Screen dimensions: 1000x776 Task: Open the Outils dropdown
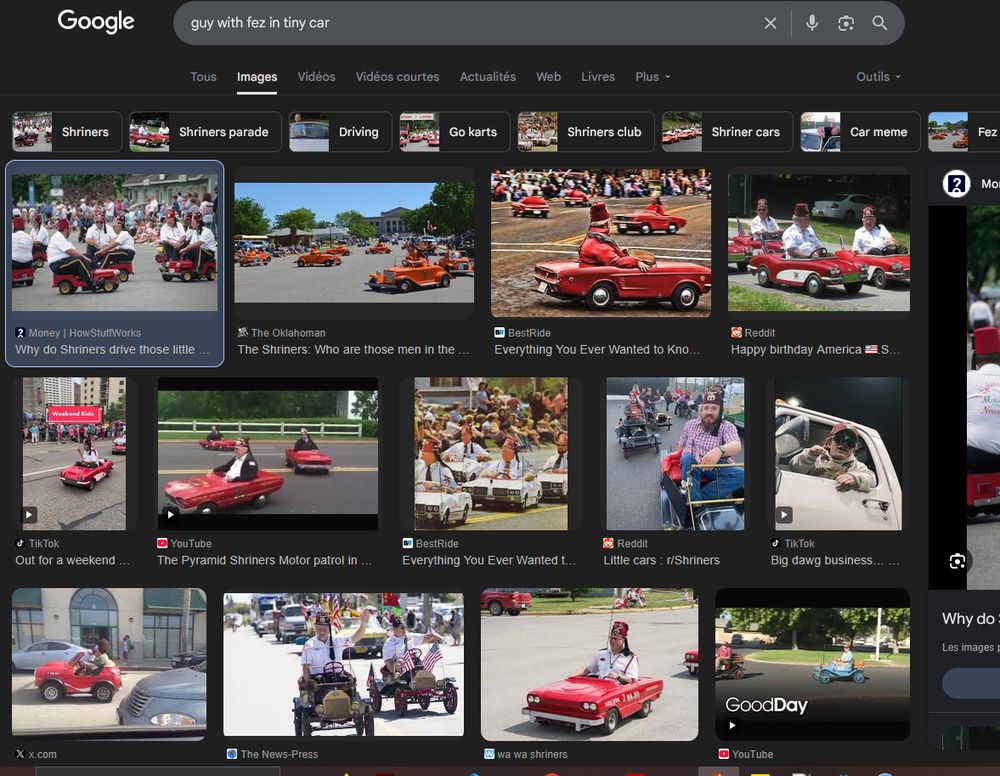(878, 77)
